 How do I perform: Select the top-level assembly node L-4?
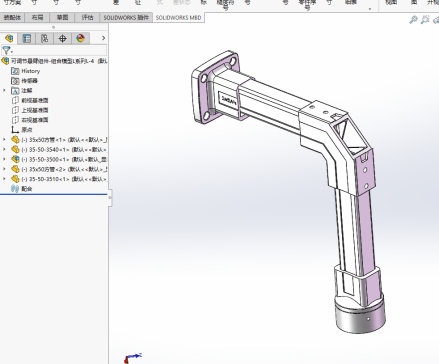click(54, 61)
